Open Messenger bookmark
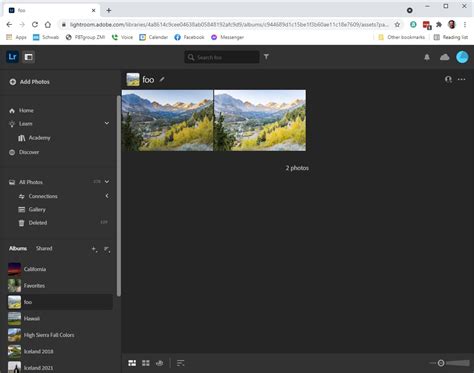474x373 pixels. pyautogui.click(x=227, y=37)
